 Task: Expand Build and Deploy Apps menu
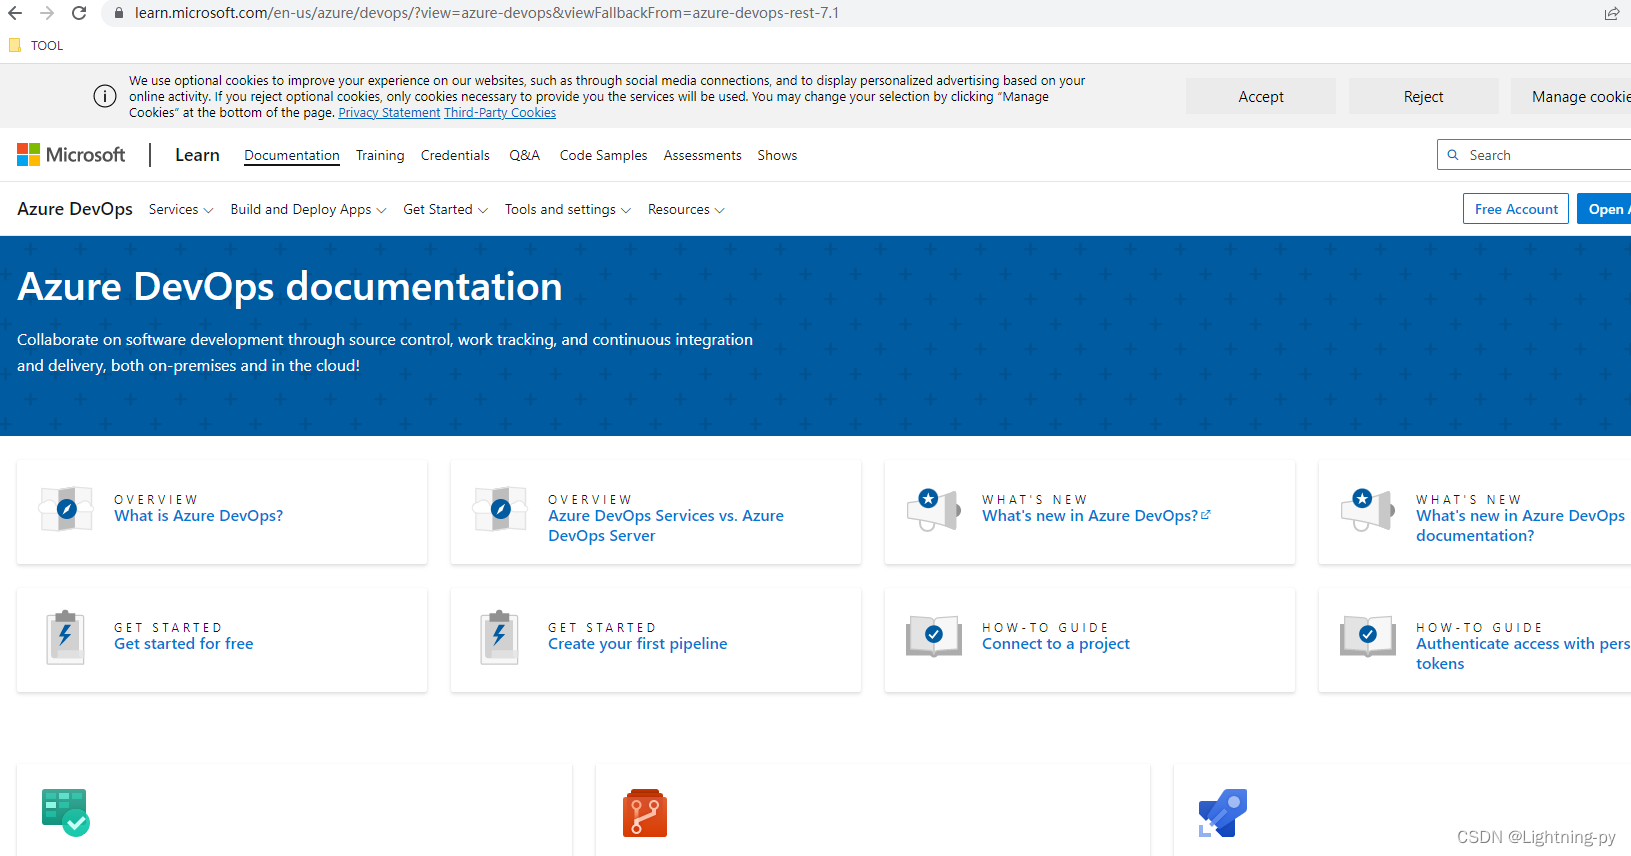308,209
